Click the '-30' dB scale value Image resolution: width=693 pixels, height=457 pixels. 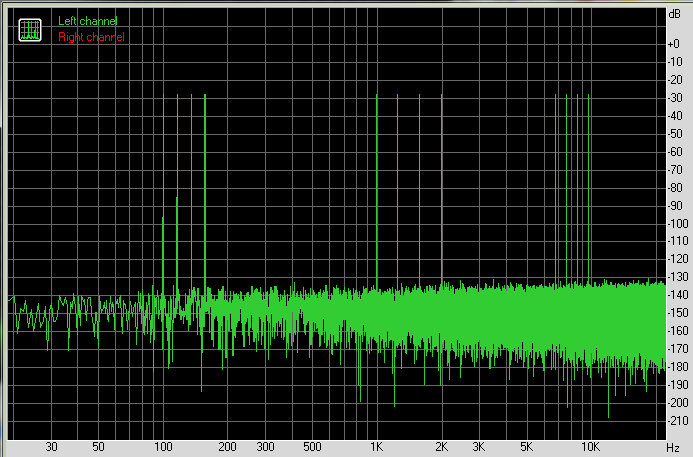[x=675, y=98]
